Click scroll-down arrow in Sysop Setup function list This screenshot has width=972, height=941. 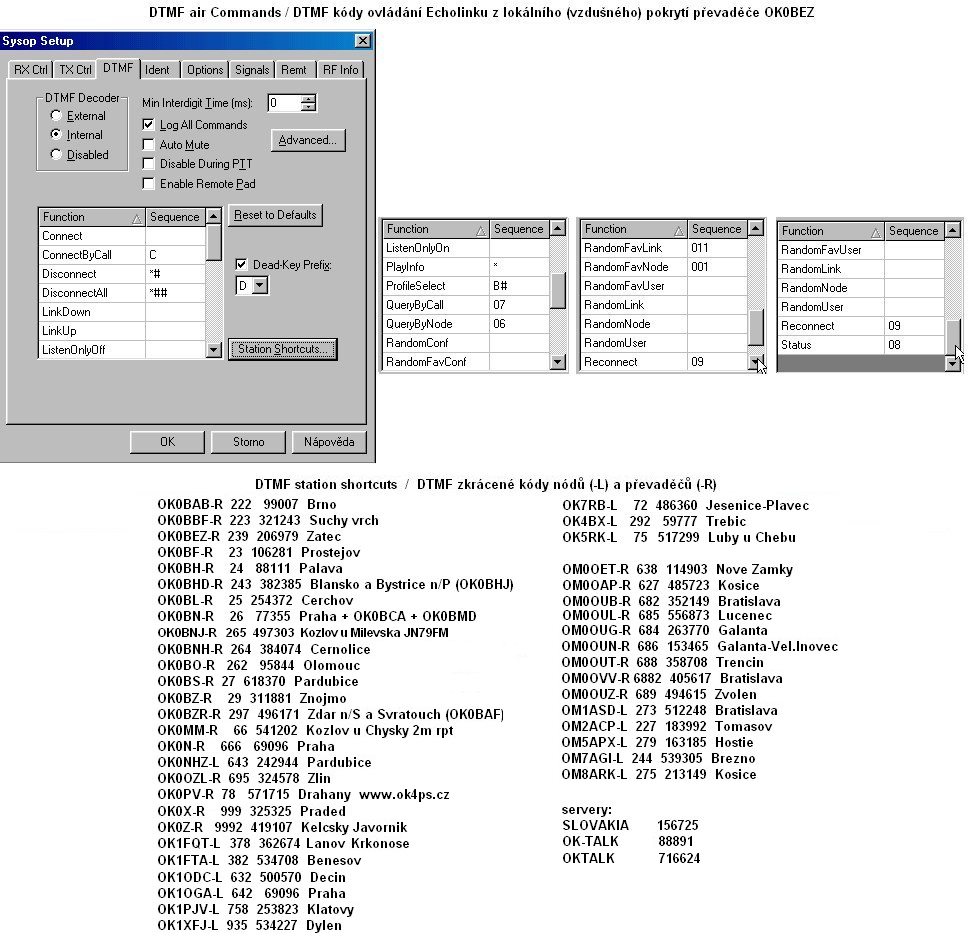click(213, 350)
